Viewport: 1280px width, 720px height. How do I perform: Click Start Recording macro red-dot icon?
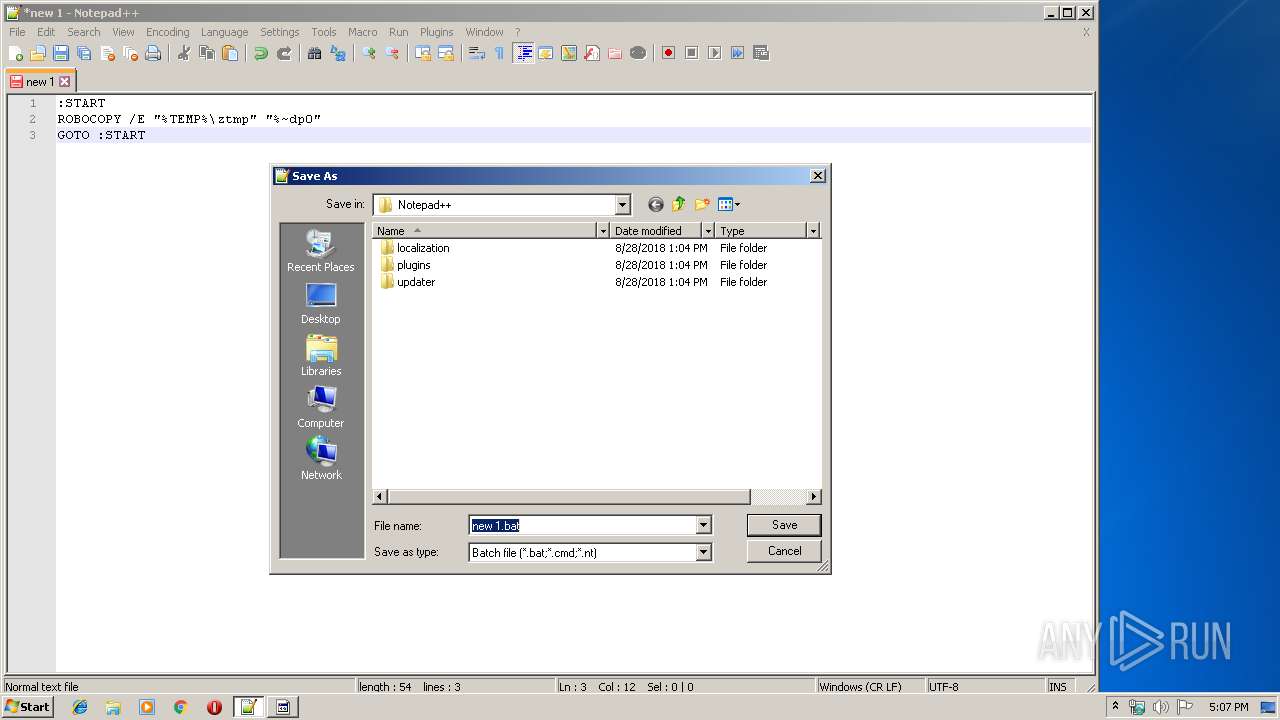pyautogui.click(x=668, y=53)
